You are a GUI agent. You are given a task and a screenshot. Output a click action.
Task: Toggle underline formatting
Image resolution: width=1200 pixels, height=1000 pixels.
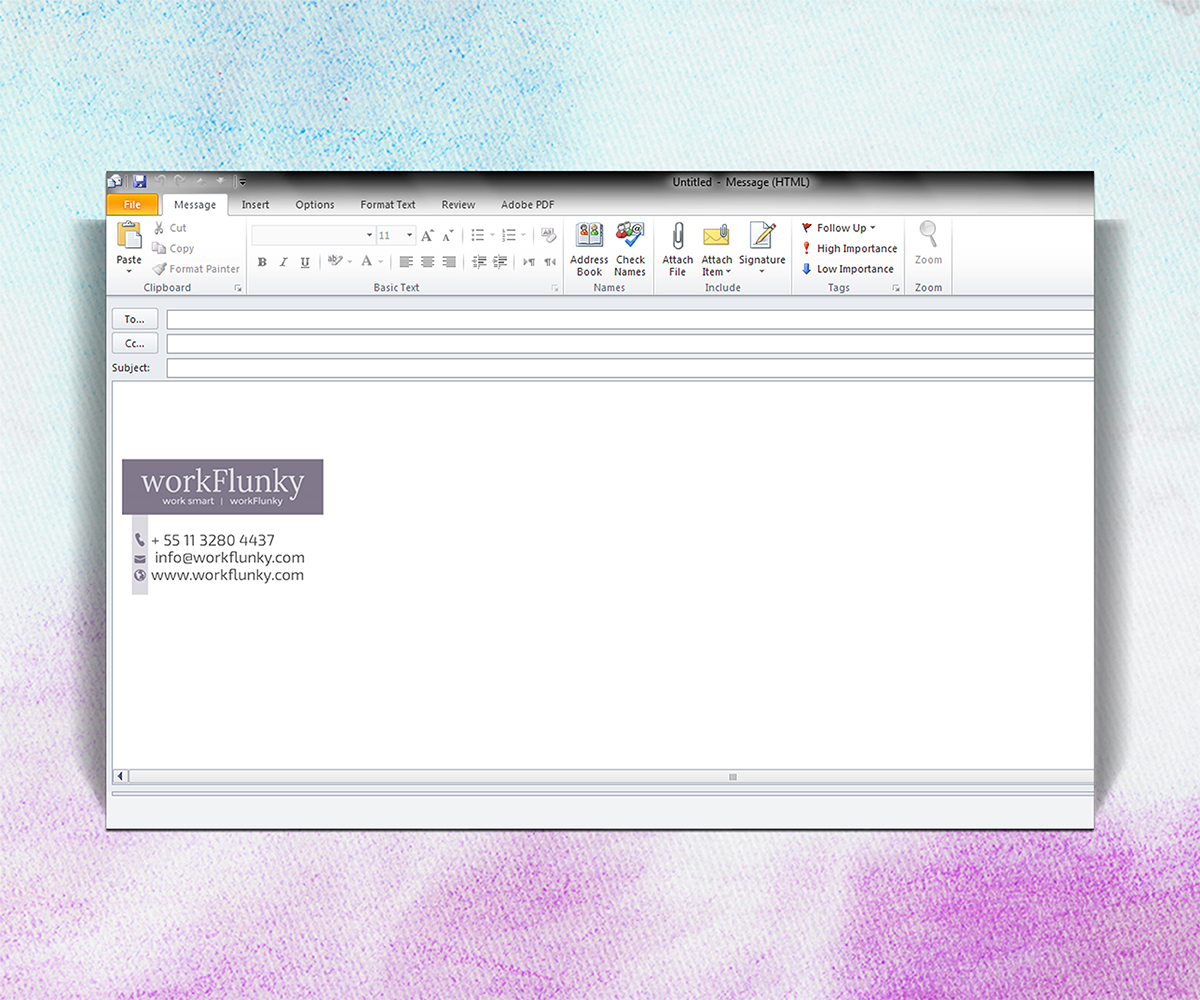[x=304, y=261]
